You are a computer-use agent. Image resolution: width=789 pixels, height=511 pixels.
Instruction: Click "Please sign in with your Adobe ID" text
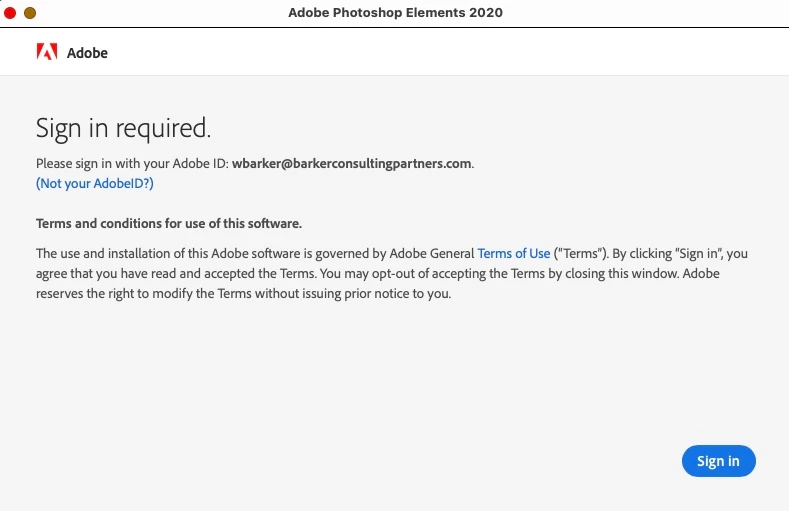[x=130, y=164]
